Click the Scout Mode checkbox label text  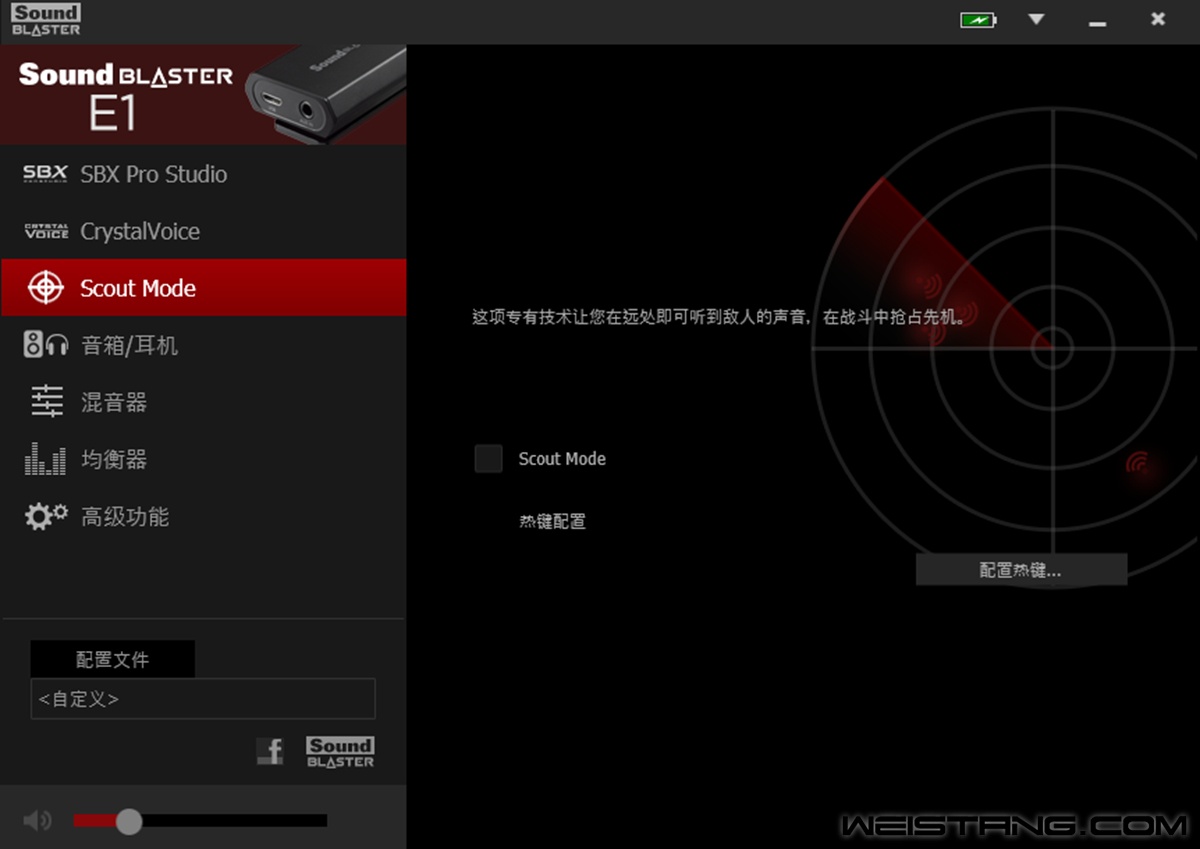[x=562, y=459]
